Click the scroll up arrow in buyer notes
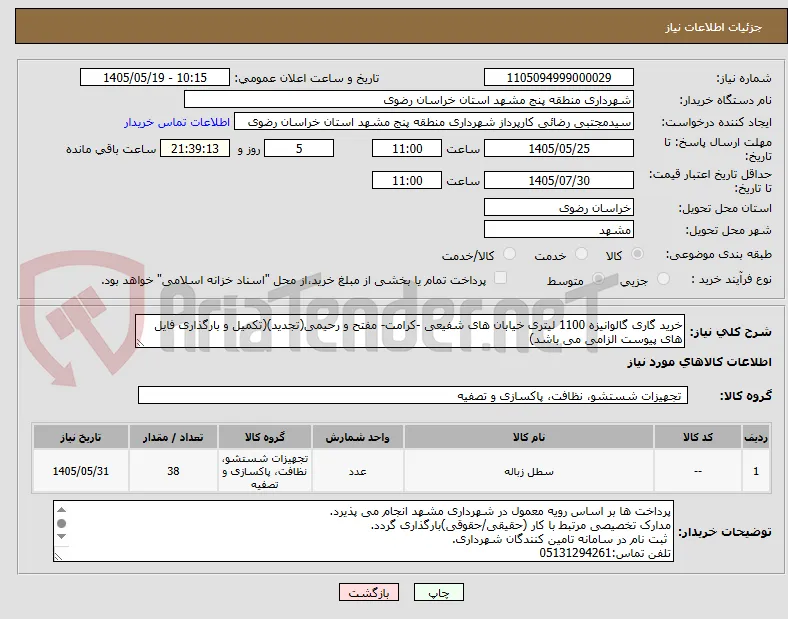 (62, 510)
